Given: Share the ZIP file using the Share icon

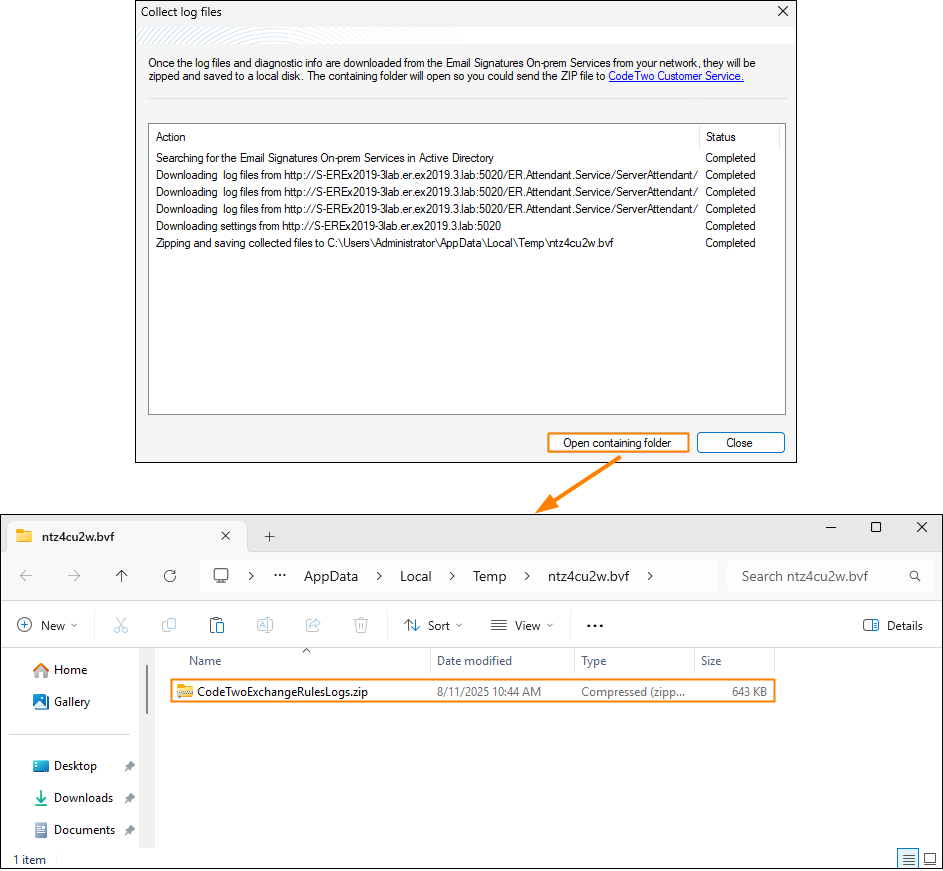Looking at the screenshot, I should click(x=312, y=625).
